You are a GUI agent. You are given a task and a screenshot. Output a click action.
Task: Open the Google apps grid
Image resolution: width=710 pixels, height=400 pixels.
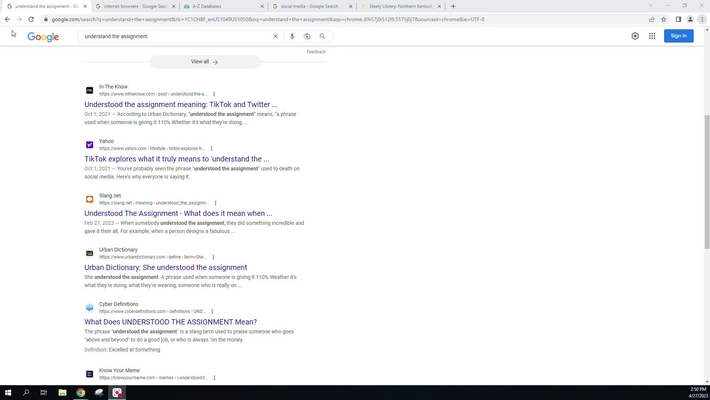tap(652, 36)
